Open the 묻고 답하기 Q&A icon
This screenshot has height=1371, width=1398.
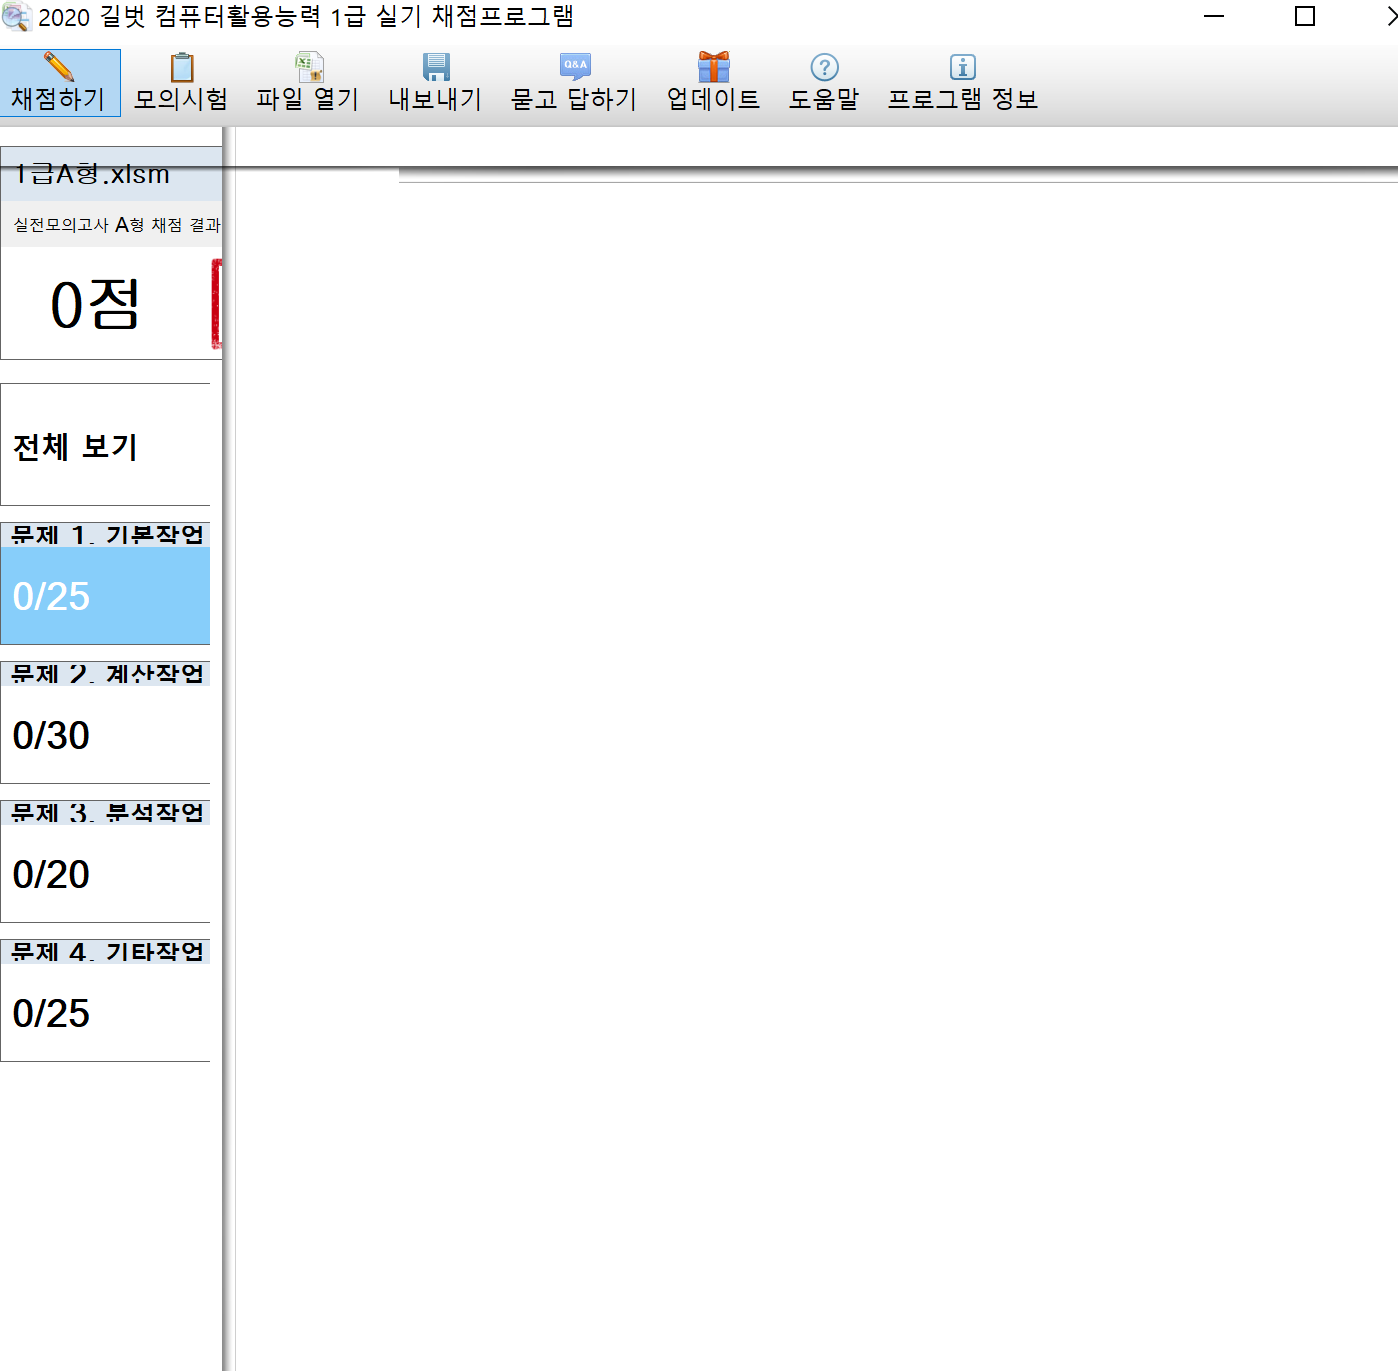pyautogui.click(x=575, y=66)
